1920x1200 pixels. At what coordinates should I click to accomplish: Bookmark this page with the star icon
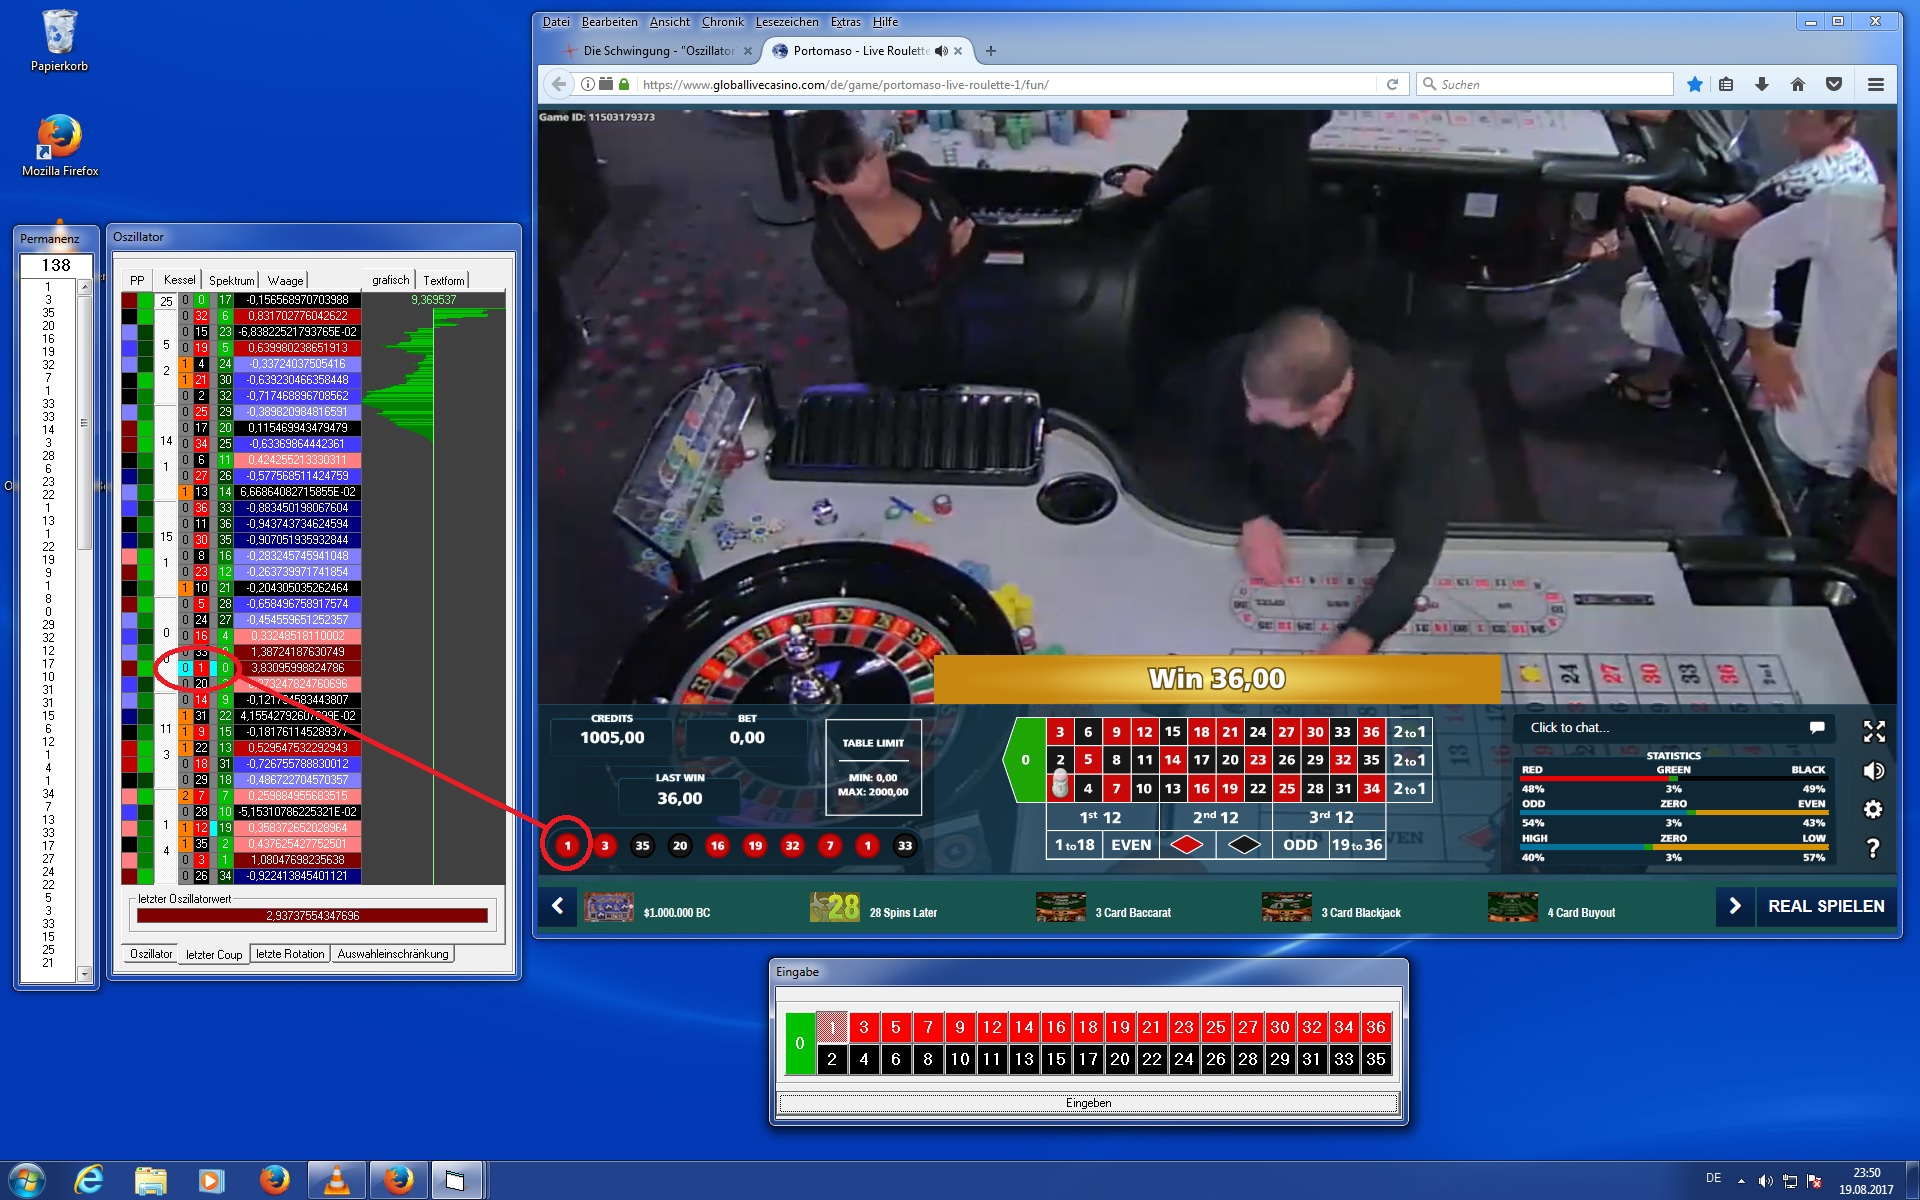tap(1694, 85)
